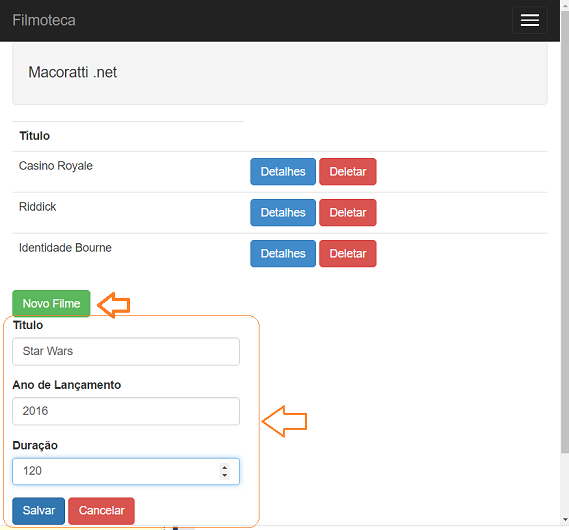
Task: Click inside the Duração number field
Action: click(126, 471)
